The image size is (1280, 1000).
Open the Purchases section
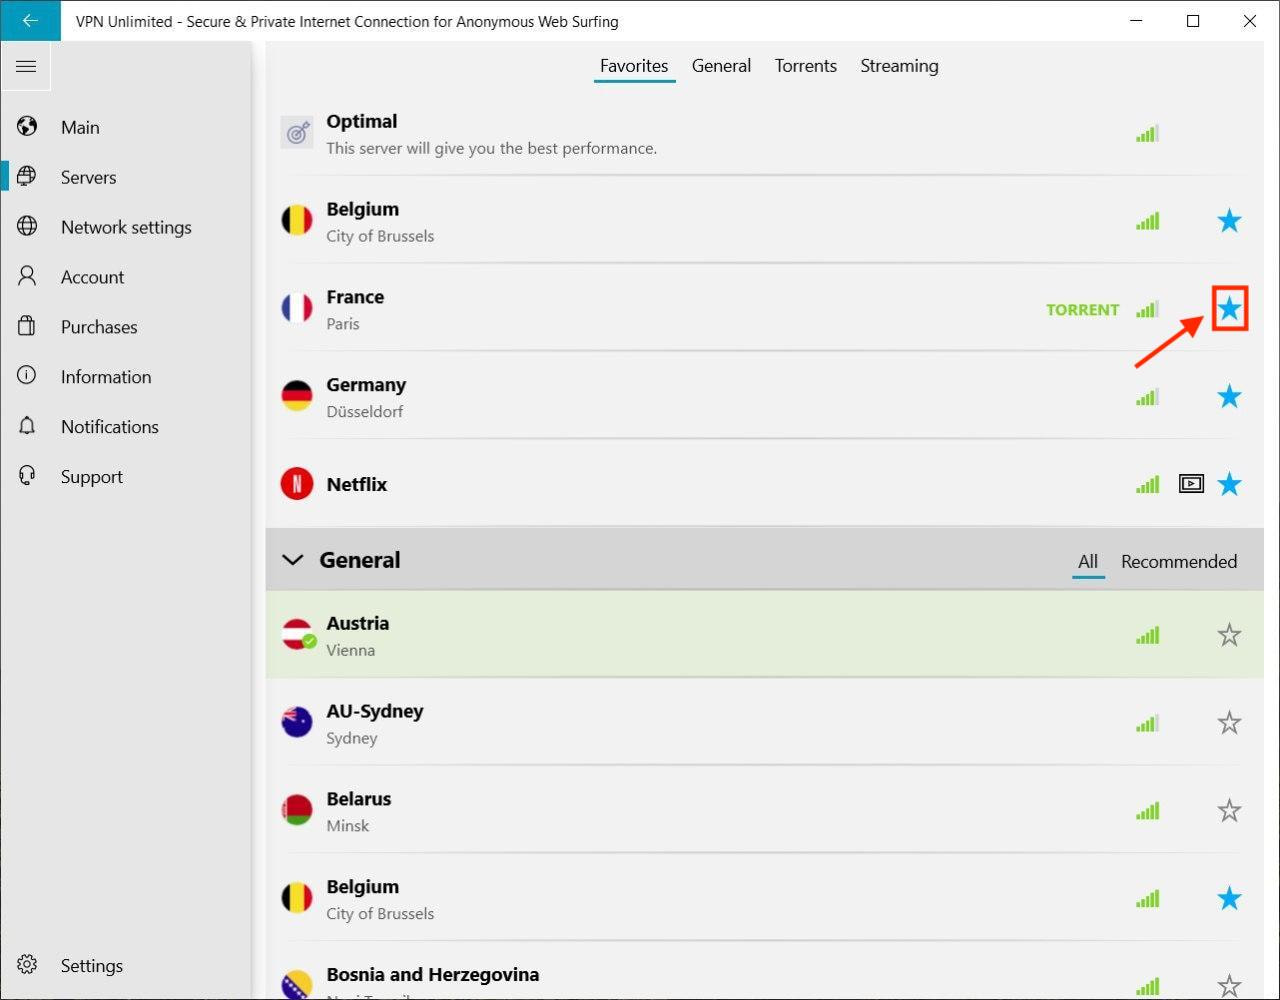tap(98, 327)
